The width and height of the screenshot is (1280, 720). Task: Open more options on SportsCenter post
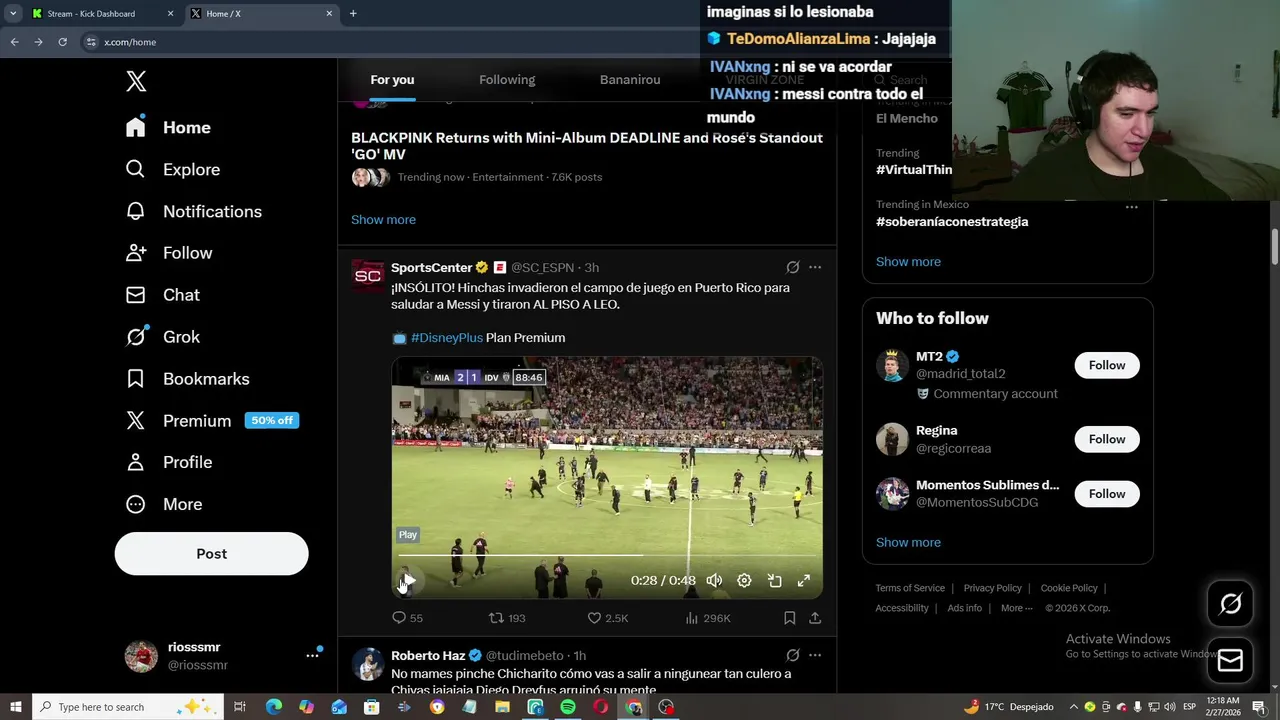point(815,267)
